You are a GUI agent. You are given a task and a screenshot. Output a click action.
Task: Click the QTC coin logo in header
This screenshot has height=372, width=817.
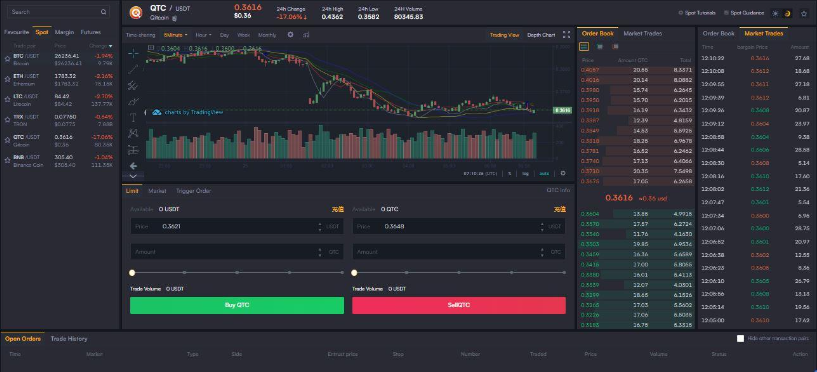[136, 12]
